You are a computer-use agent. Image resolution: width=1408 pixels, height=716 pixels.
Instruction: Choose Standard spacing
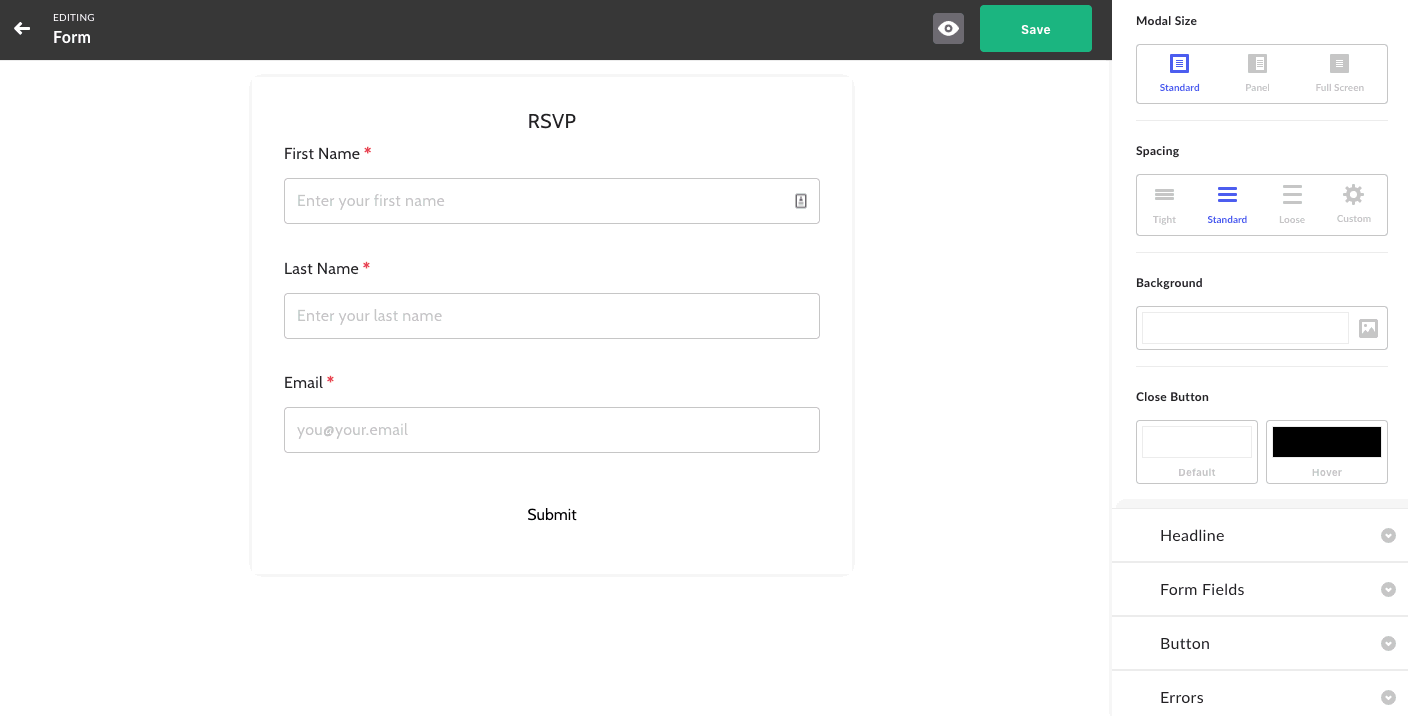click(1227, 205)
